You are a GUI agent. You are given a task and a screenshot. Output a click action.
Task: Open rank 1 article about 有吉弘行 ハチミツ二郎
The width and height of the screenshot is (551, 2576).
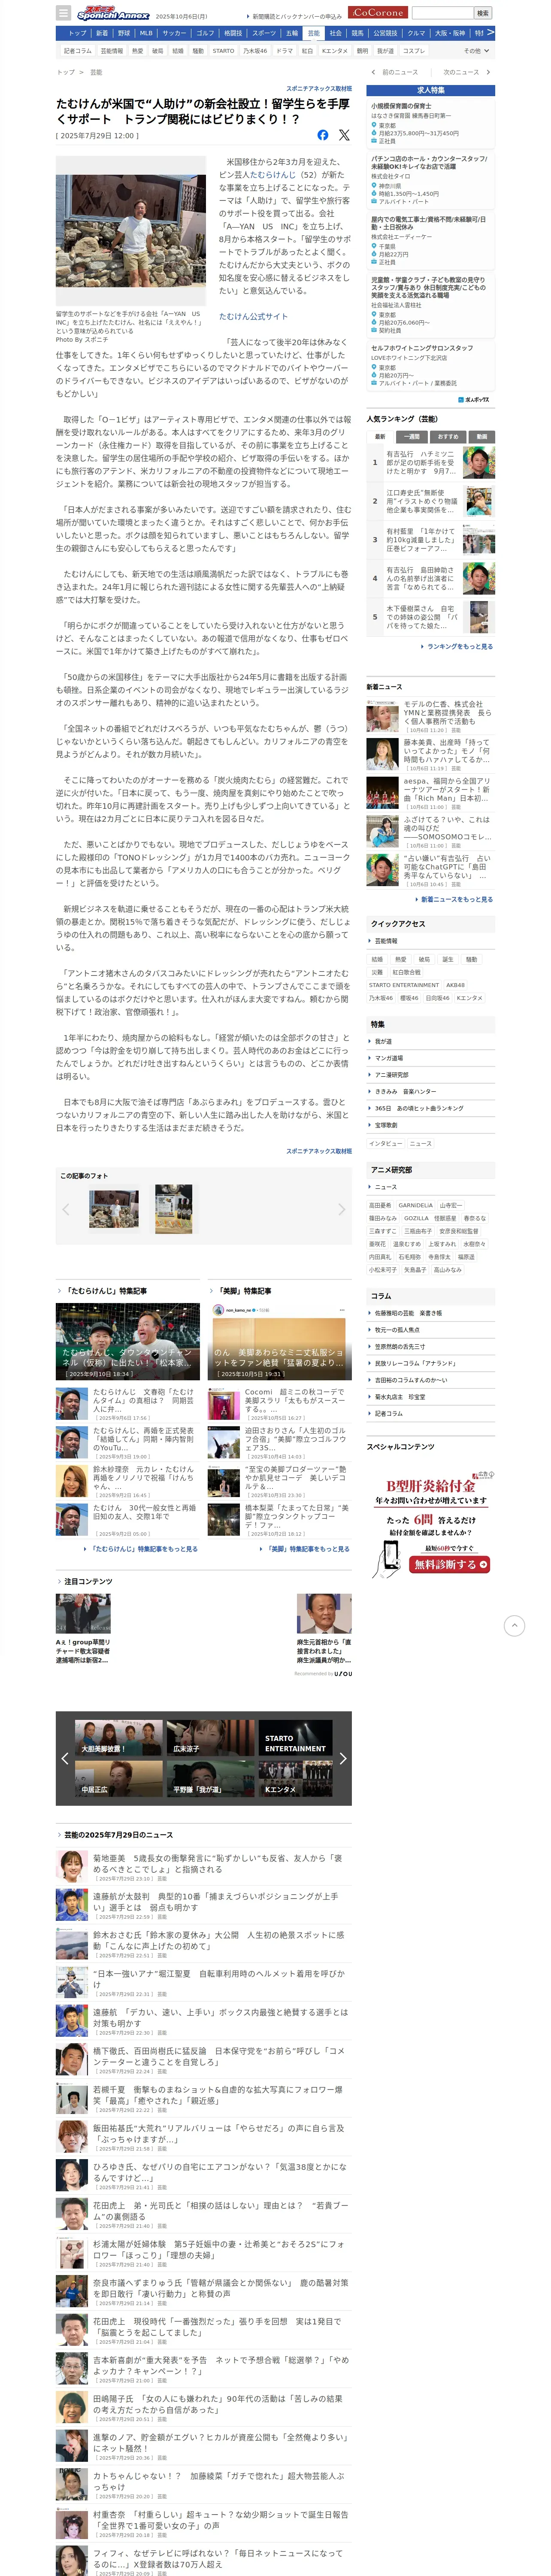[x=431, y=462]
